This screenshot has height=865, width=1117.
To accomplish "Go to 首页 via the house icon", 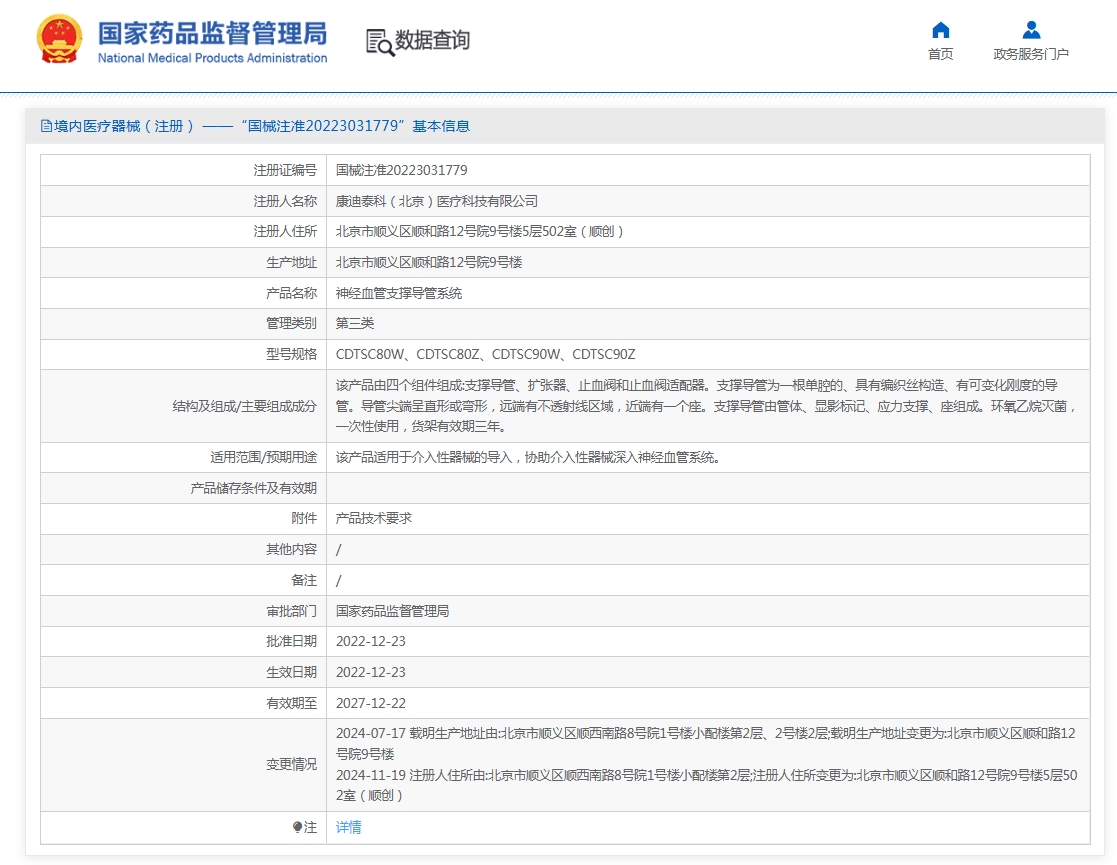I will point(940,30).
